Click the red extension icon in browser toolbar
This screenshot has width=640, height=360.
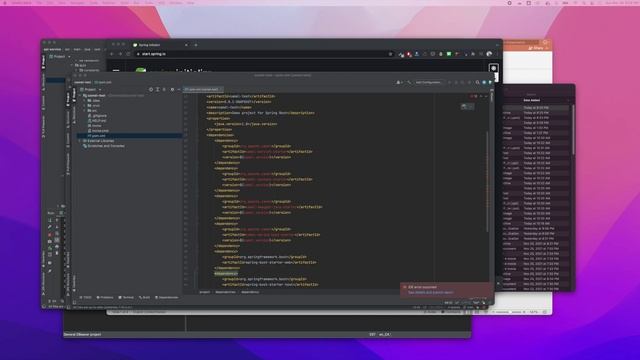tap(409, 54)
